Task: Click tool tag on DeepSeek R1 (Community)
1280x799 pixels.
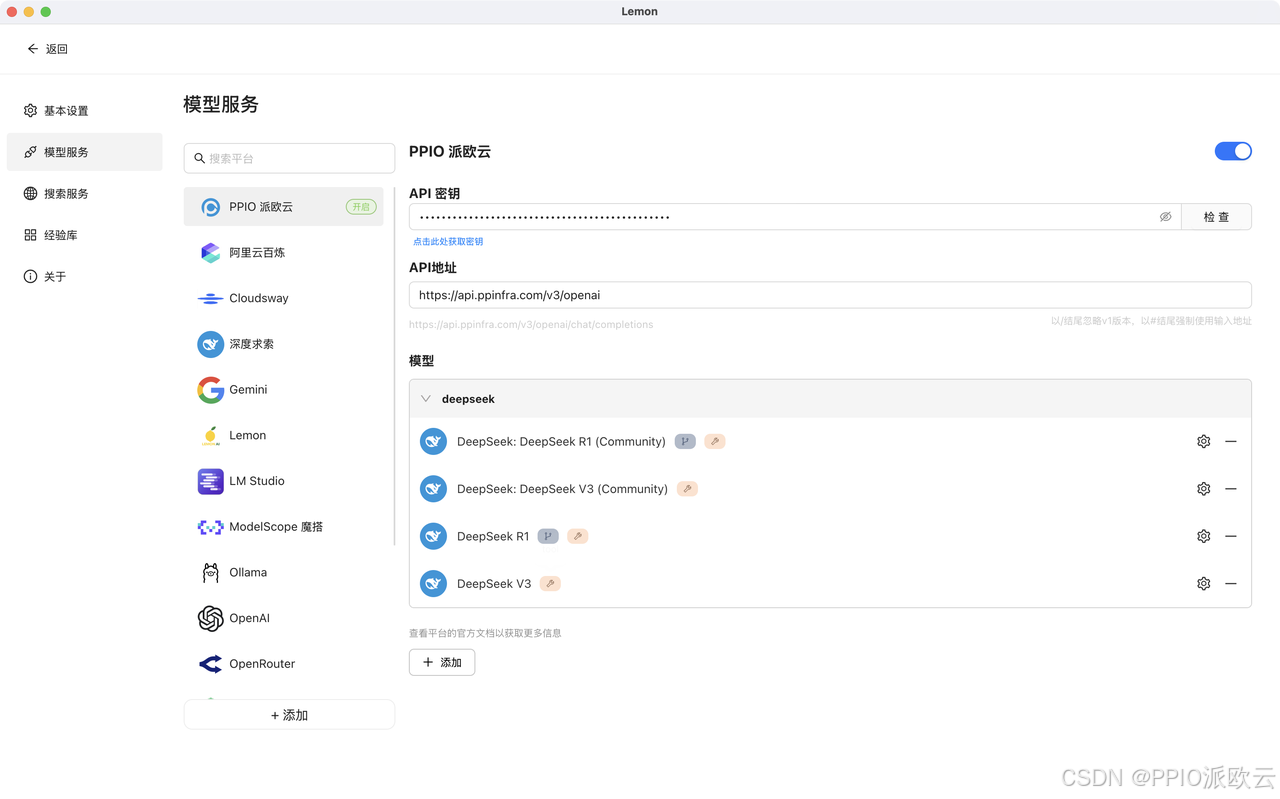Action: coord(714,441)
